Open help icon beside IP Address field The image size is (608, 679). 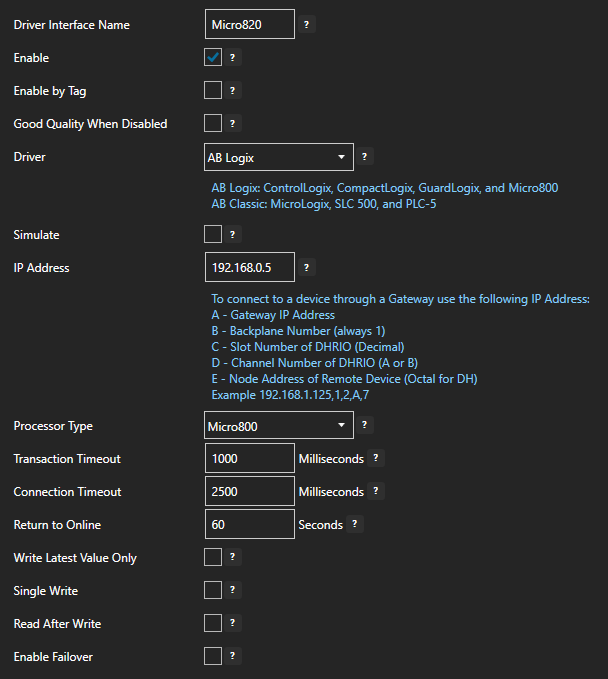click(307, 267)
